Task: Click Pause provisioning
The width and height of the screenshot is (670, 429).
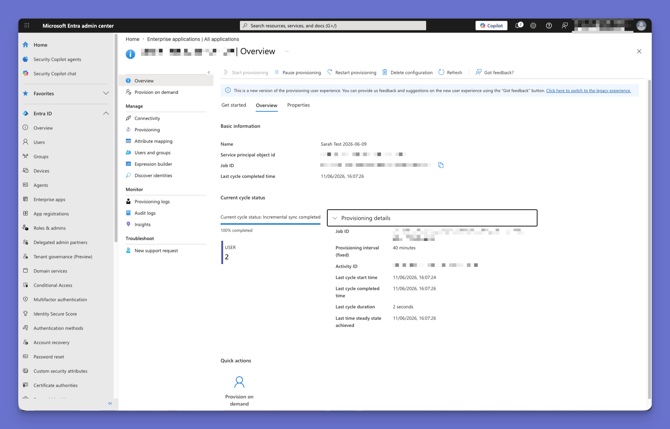Action: click(297, 73)
